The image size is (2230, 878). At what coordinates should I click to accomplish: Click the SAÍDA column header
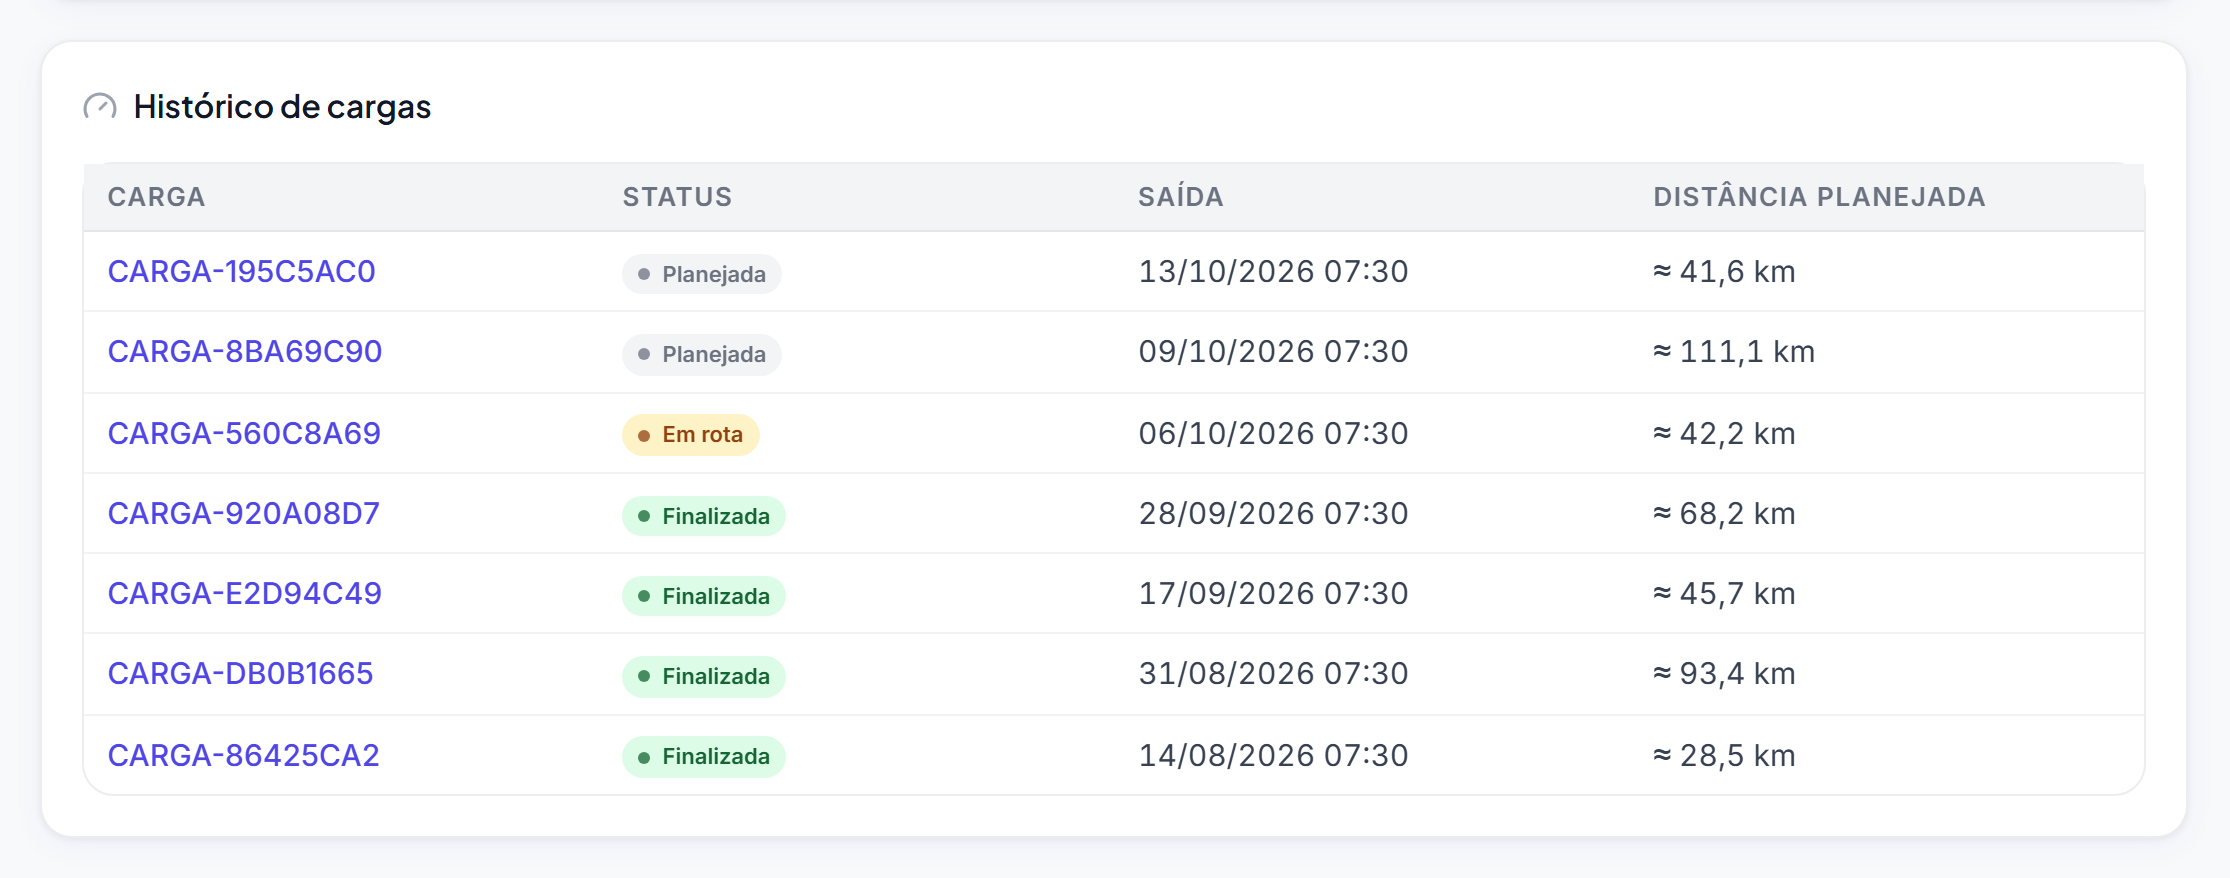(x=1180, y=197)
